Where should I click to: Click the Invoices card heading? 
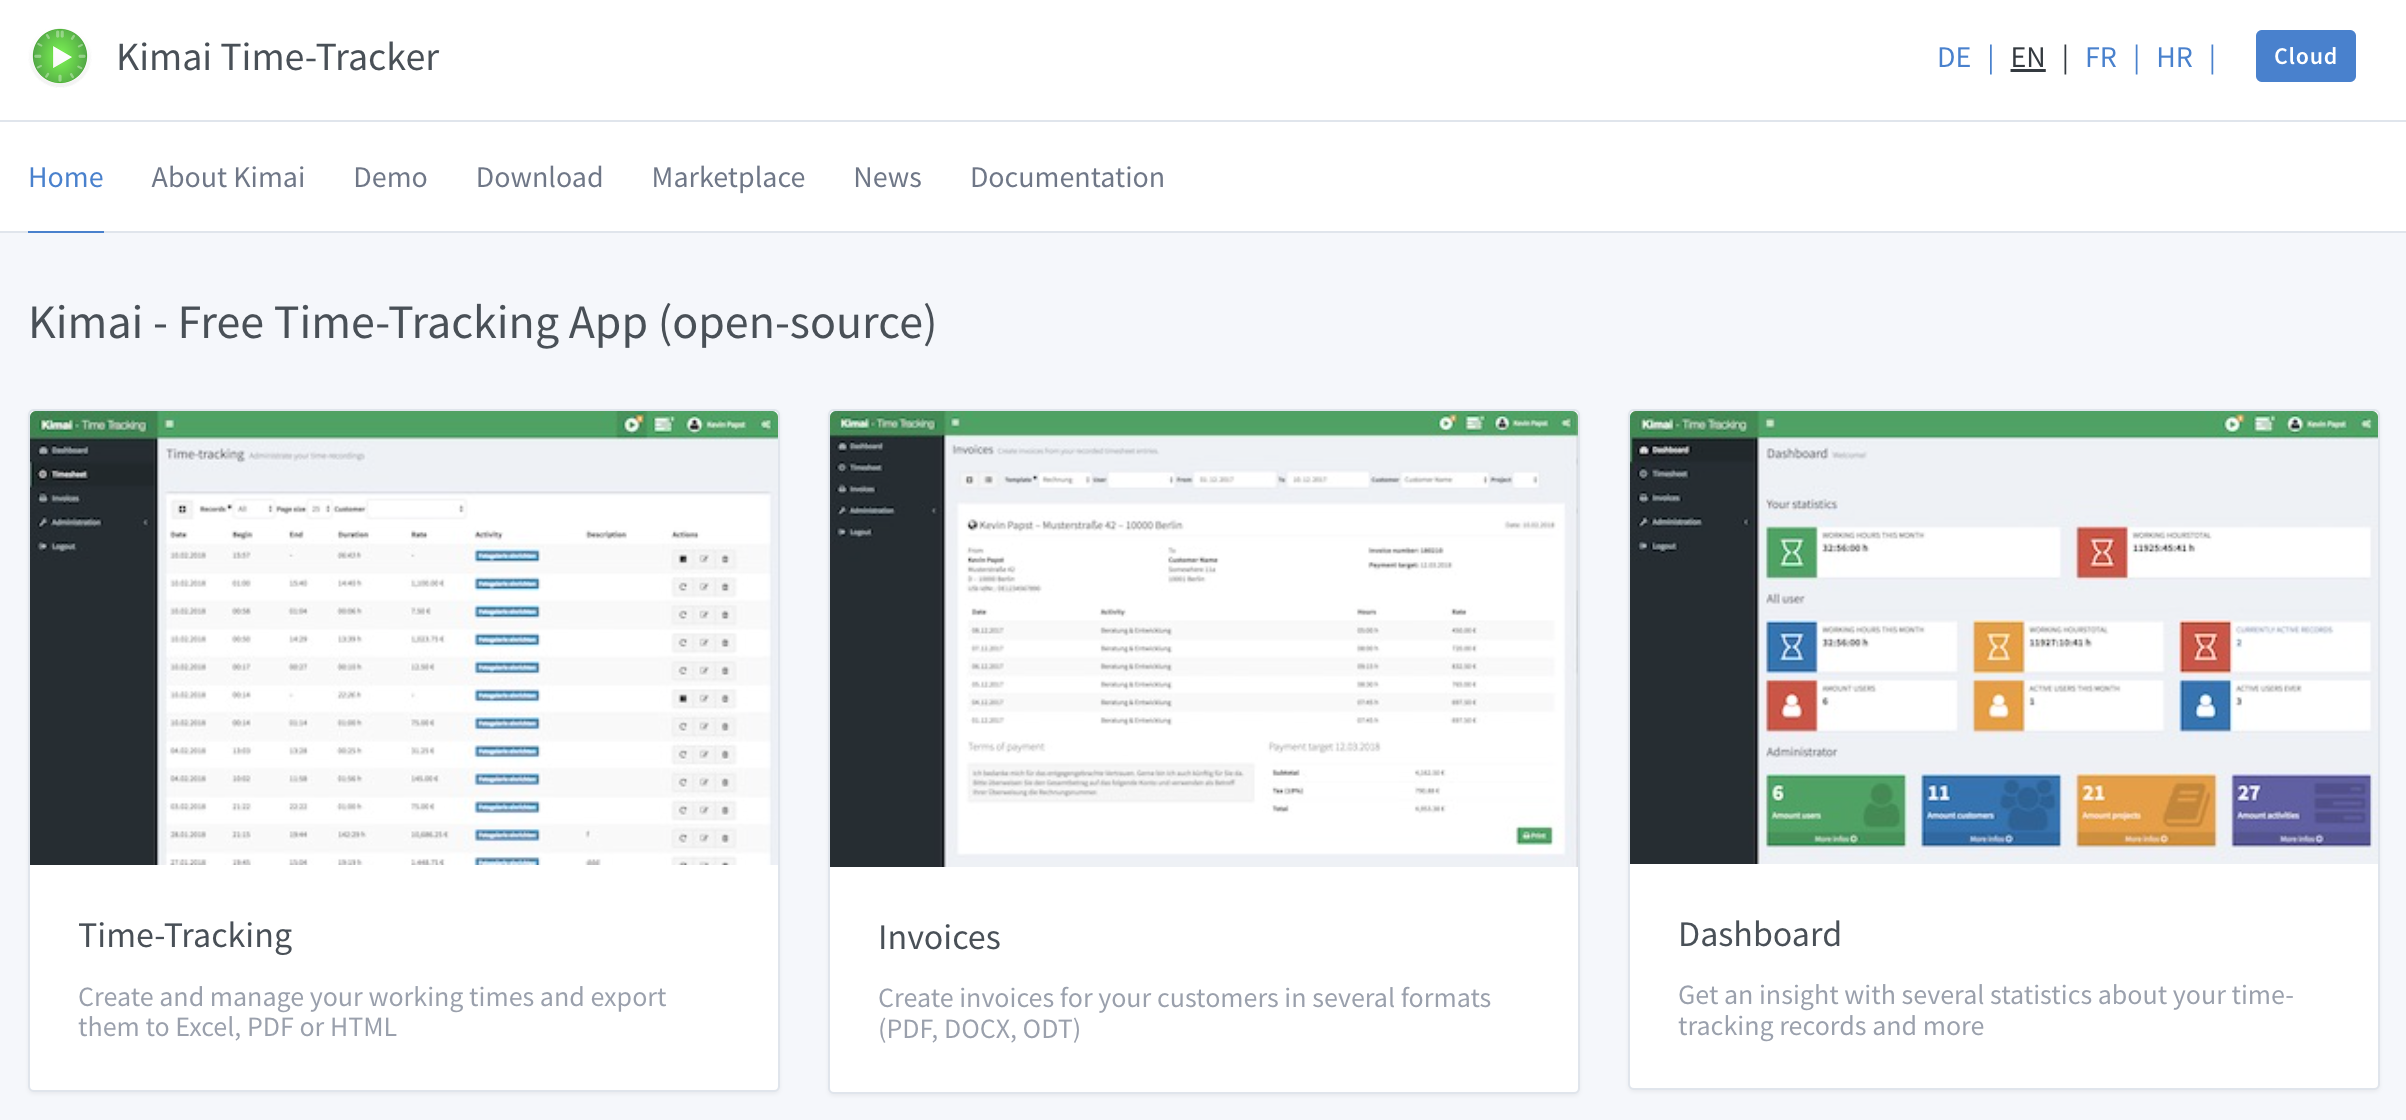pyautogui.click(x=939, y=937)
